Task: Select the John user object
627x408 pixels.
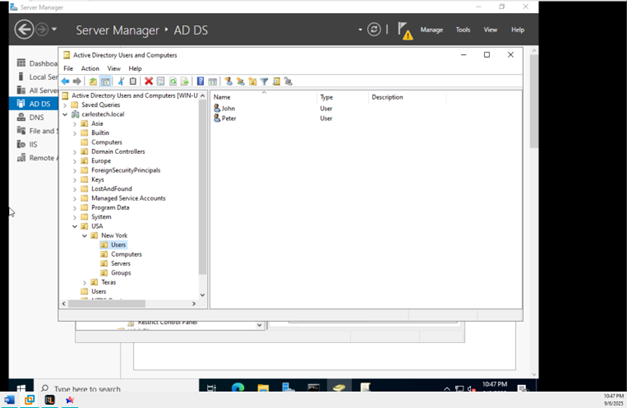Action: point(228,108)
